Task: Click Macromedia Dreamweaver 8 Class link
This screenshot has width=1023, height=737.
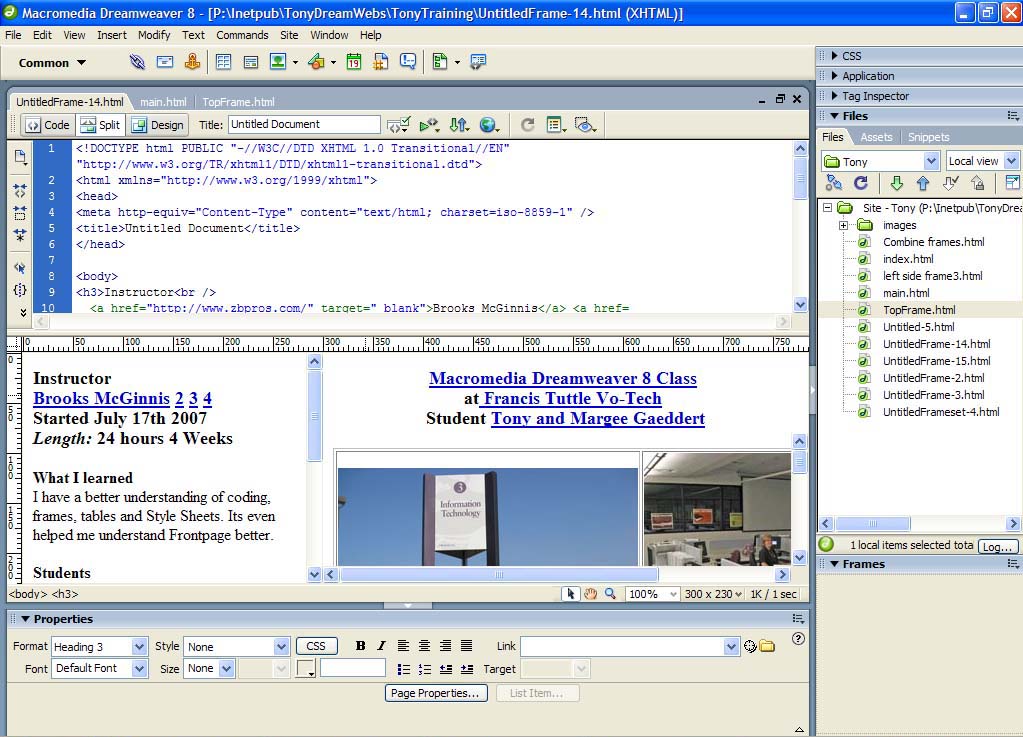Action: pyautogui.click(x=562, y=378)
